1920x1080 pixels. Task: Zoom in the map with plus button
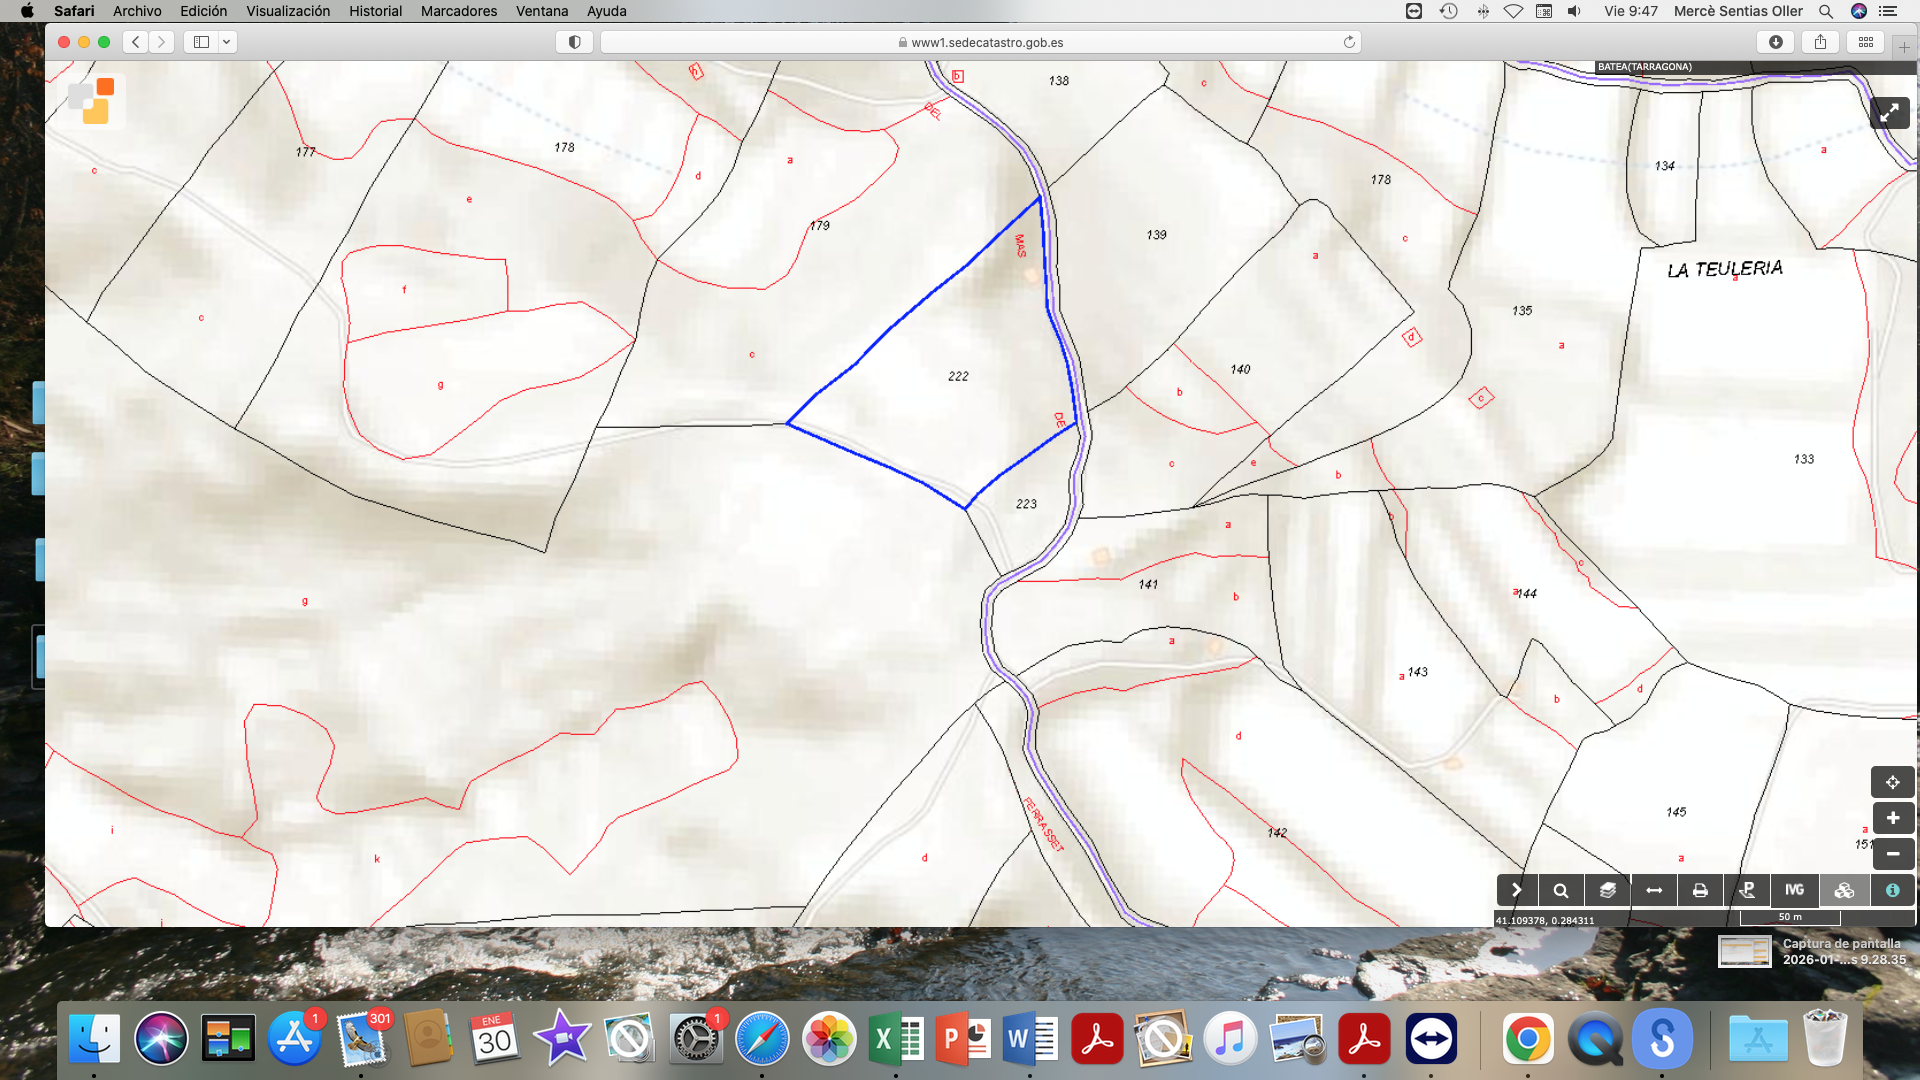tap(1892, 818)
